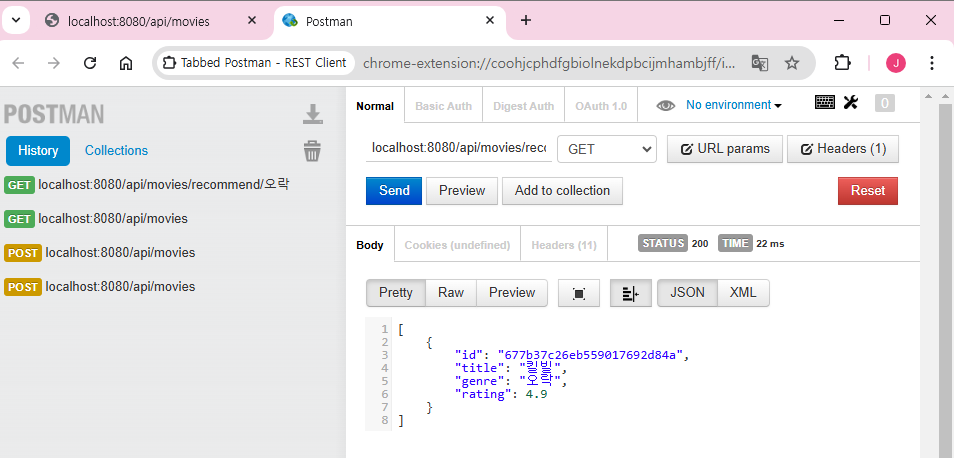Open the Cookies (undefined) tab
This screenshot has width=954, height=458.
pyautogui.click(x=457, y=245)
